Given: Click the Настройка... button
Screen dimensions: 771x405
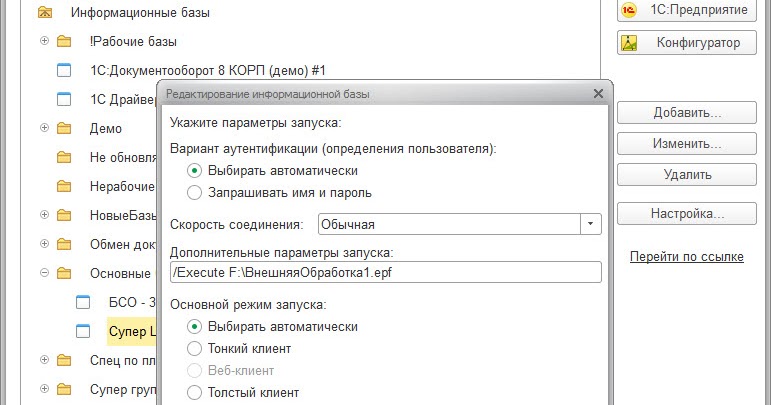Looking at the screenshot, I should click(x=687, y=214).
